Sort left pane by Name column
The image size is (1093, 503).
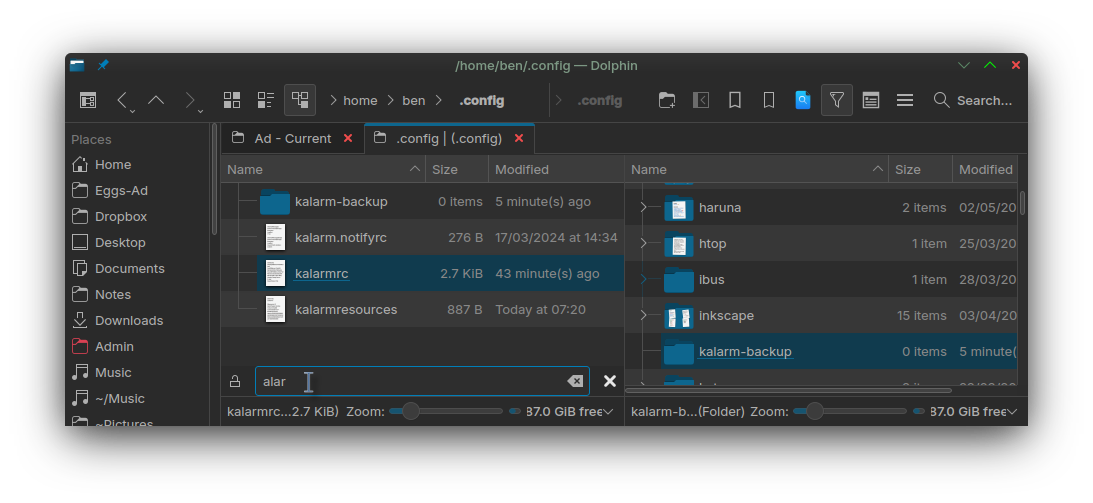(323, 169)
